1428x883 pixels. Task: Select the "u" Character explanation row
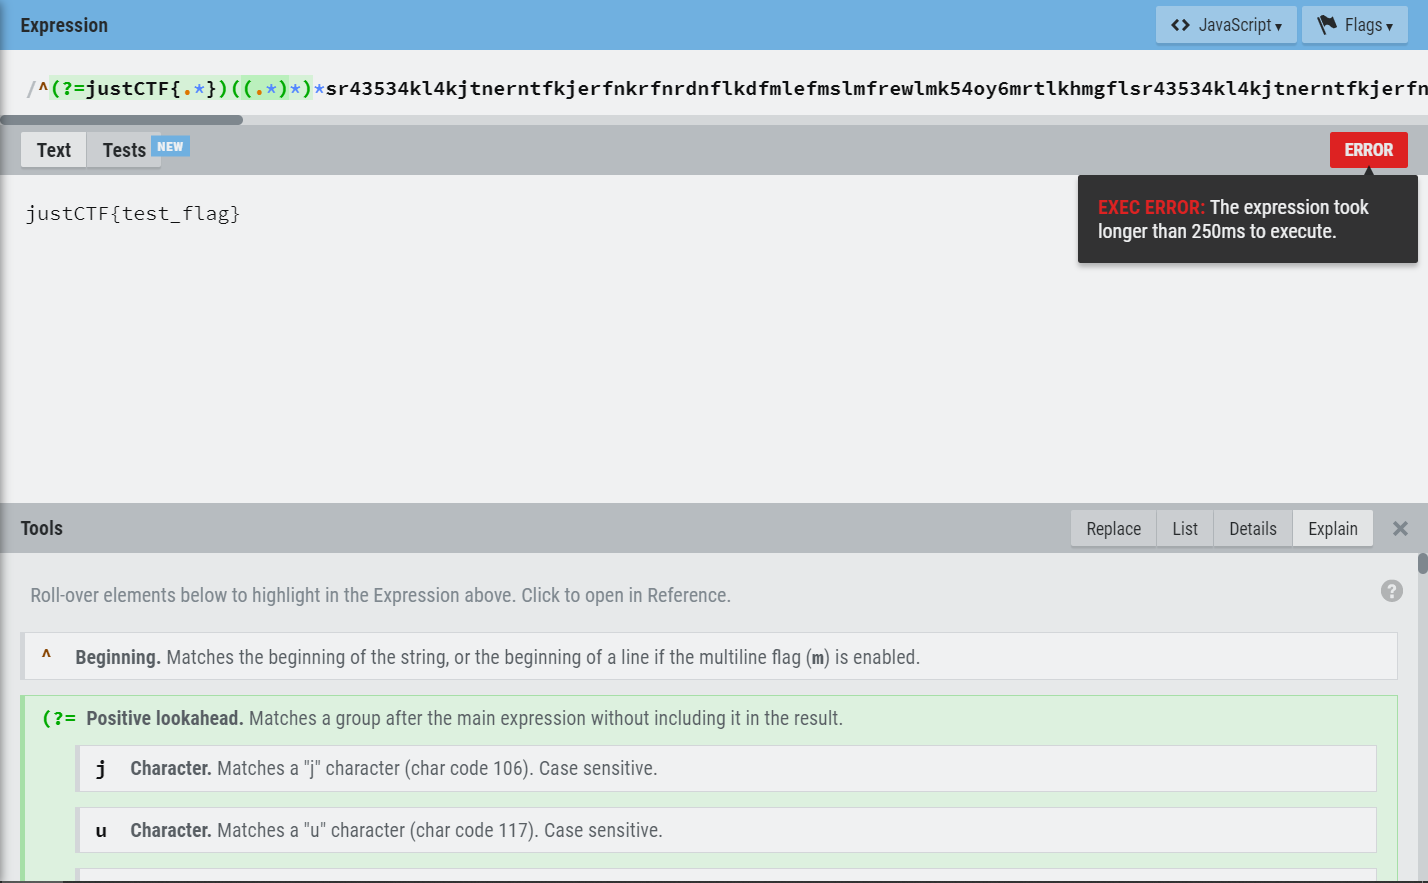click(725, 830)
